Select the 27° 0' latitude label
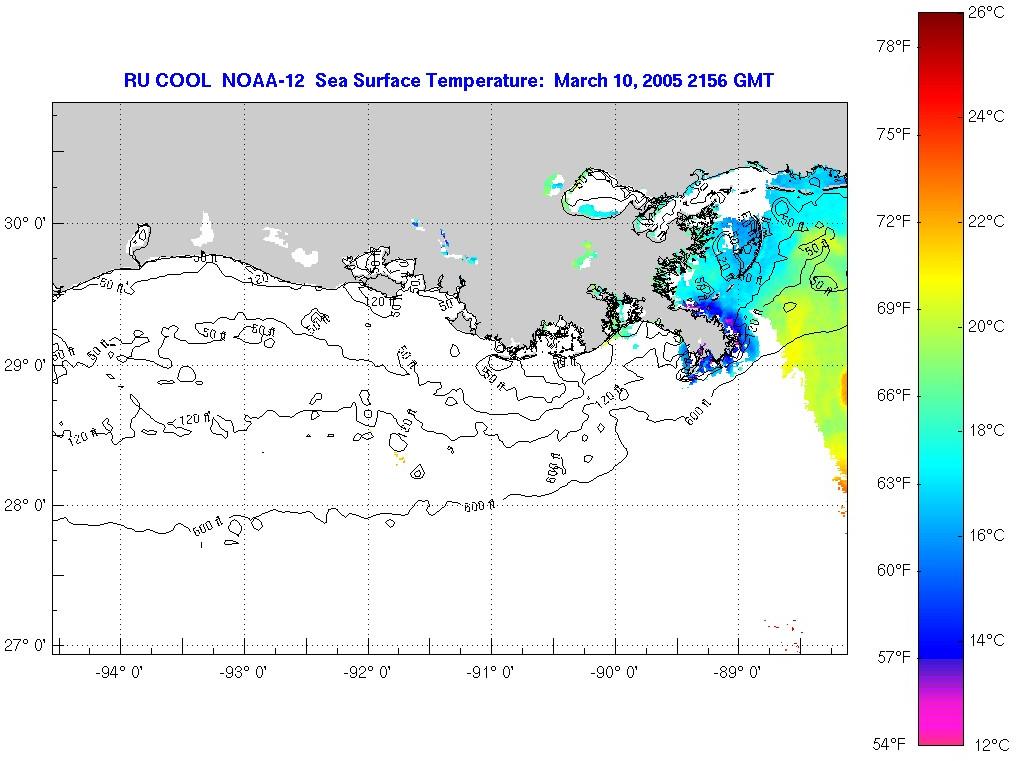Screen dimensions: 1016x761 [25, 646]
